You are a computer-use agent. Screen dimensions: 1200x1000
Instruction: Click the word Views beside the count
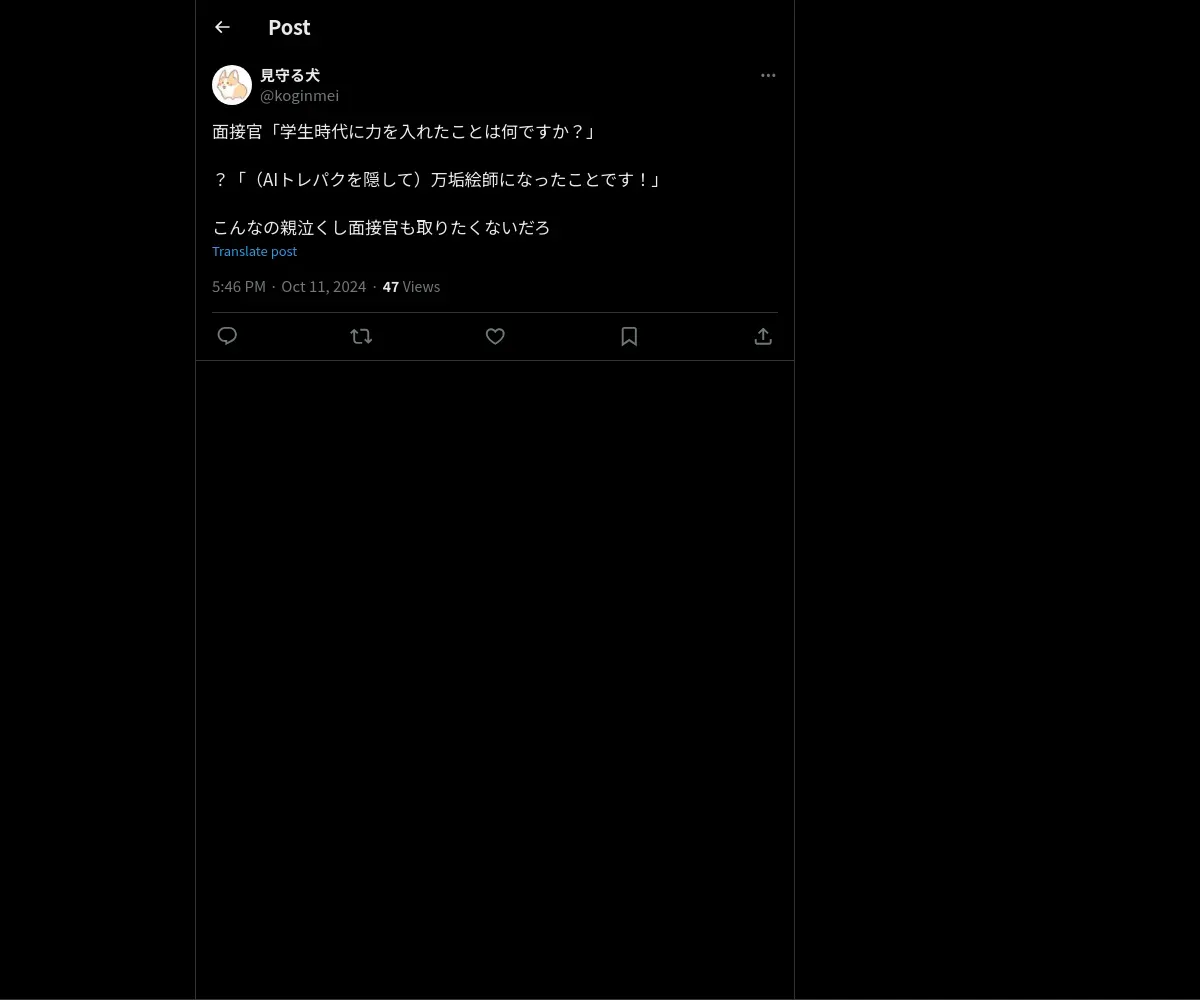[421, 286]
